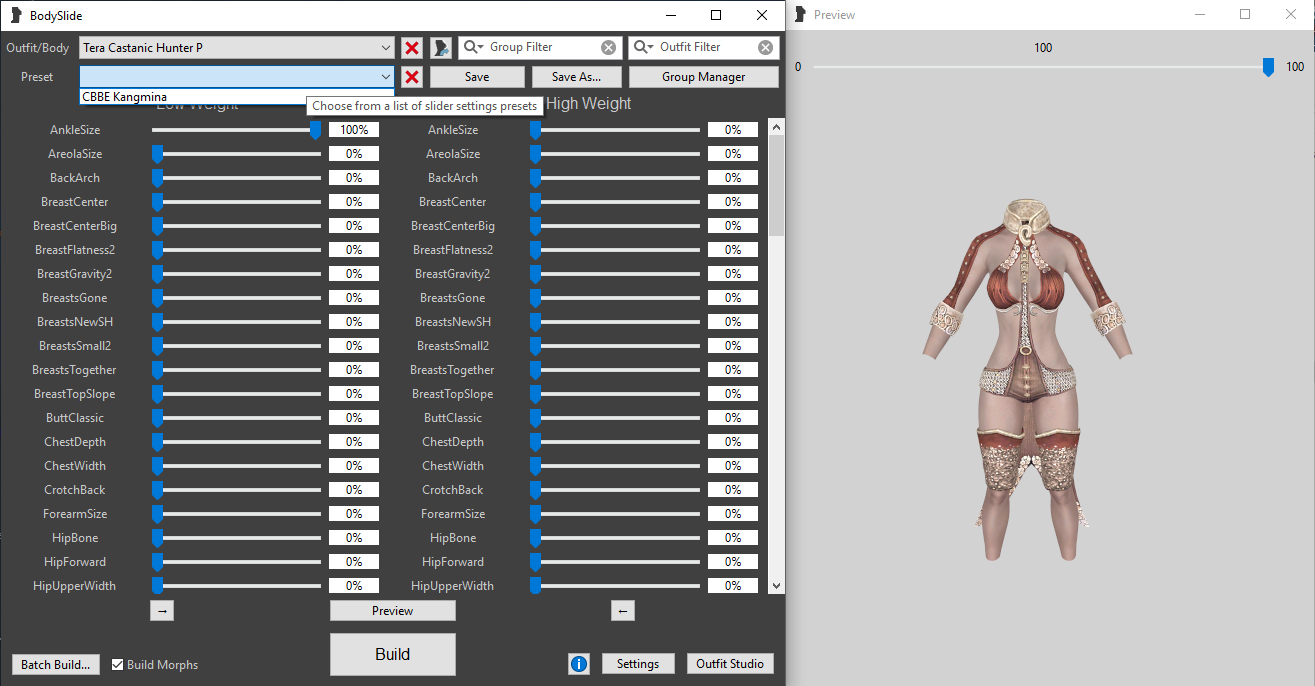Copy high weight to low with left arrow
The image size is (1315, 686).
[622, 611]
